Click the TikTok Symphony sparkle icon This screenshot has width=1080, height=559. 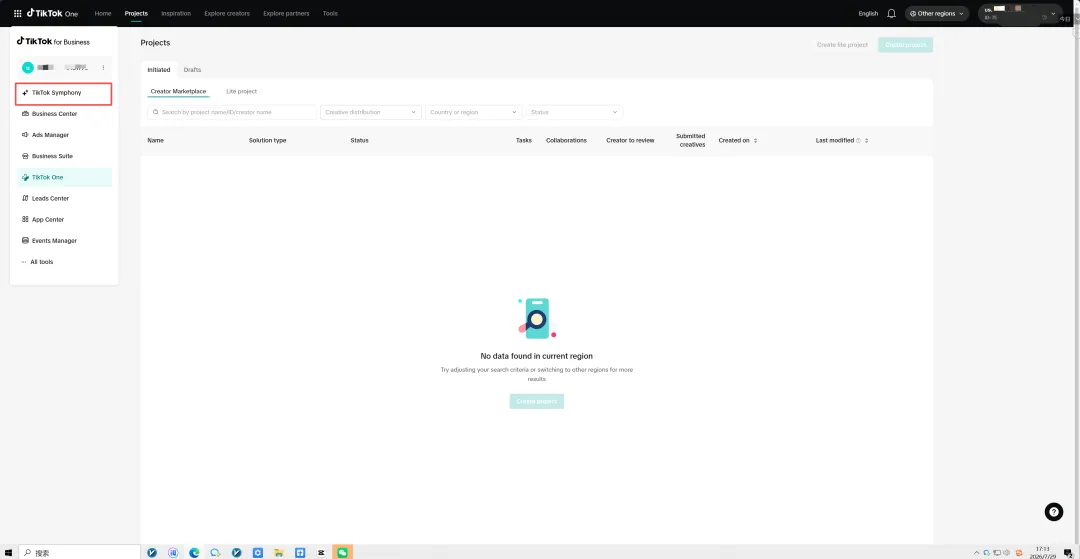(x=25, y=92)
